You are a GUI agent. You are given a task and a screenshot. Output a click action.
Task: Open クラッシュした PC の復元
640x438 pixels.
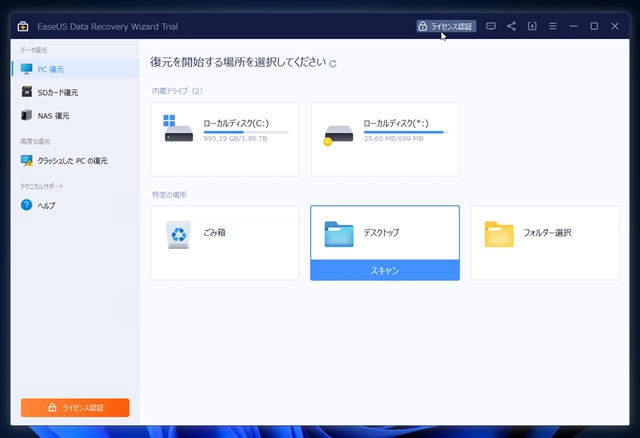76,160
